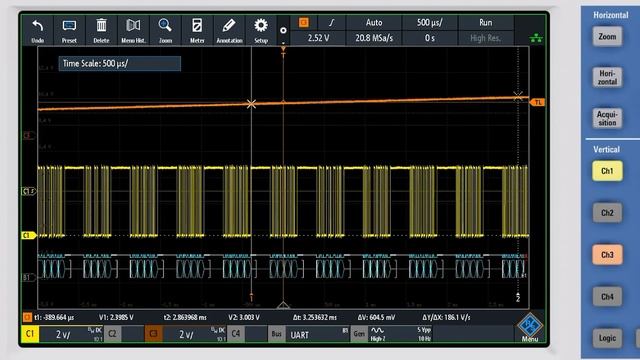This screenshot has height=360, width=640.
Task: Open the sine generator 5 Vpp settings
Action: point(400,334)
